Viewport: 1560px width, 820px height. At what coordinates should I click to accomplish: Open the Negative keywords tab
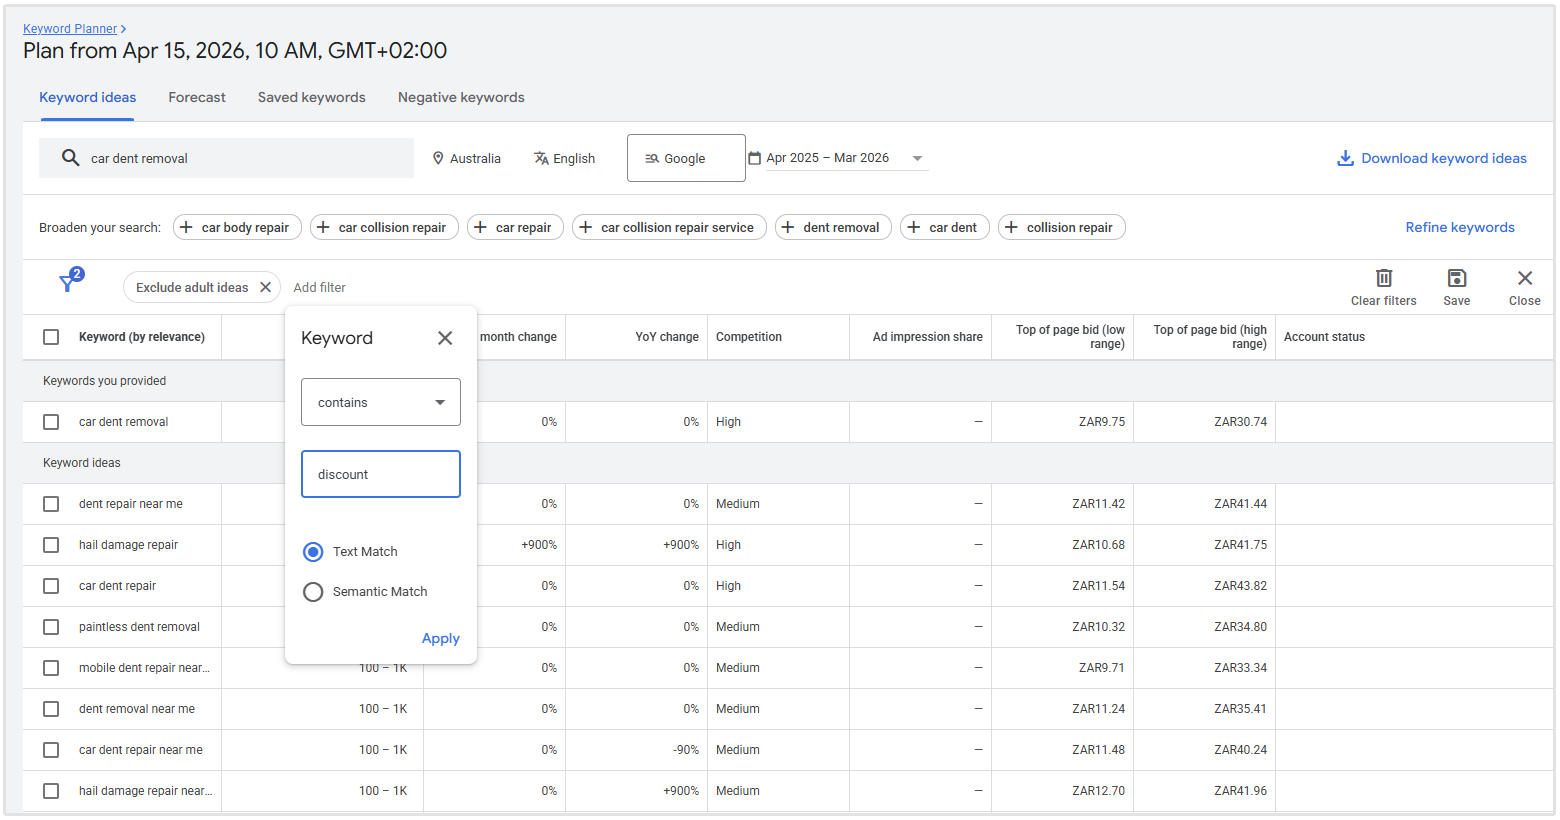tap(460, 97)
